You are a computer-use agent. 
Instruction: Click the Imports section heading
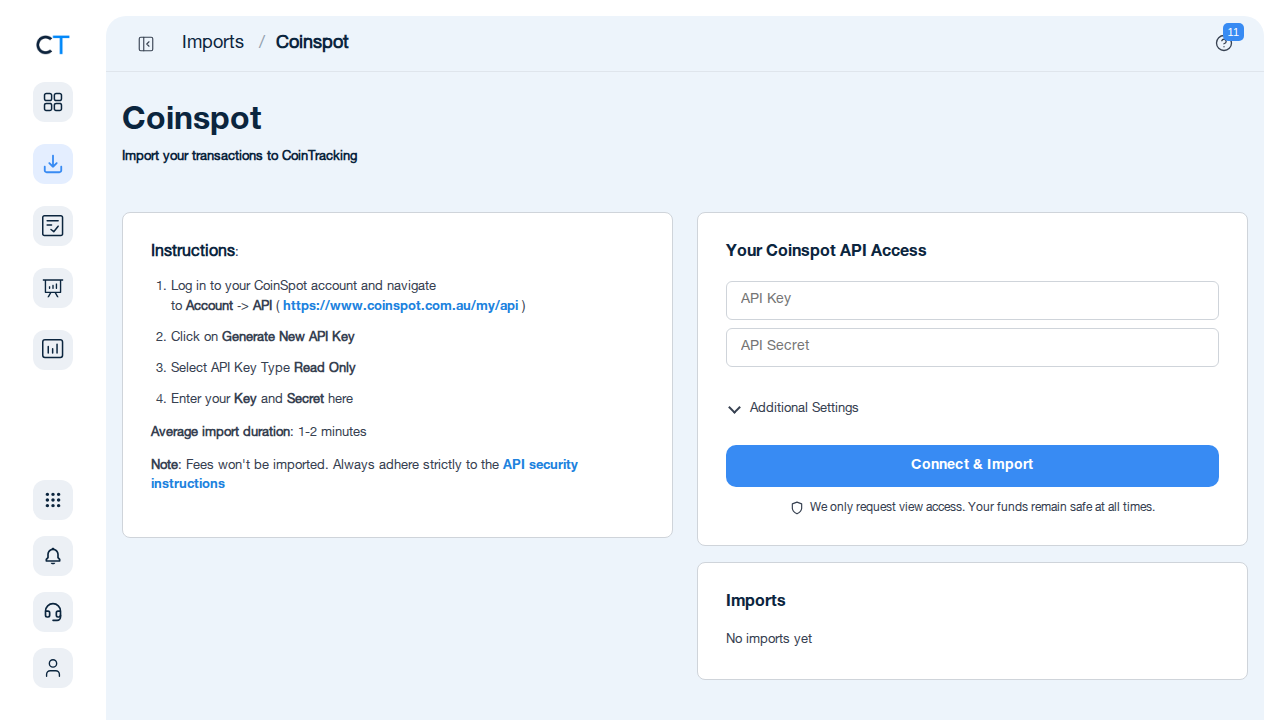[756, 600]
